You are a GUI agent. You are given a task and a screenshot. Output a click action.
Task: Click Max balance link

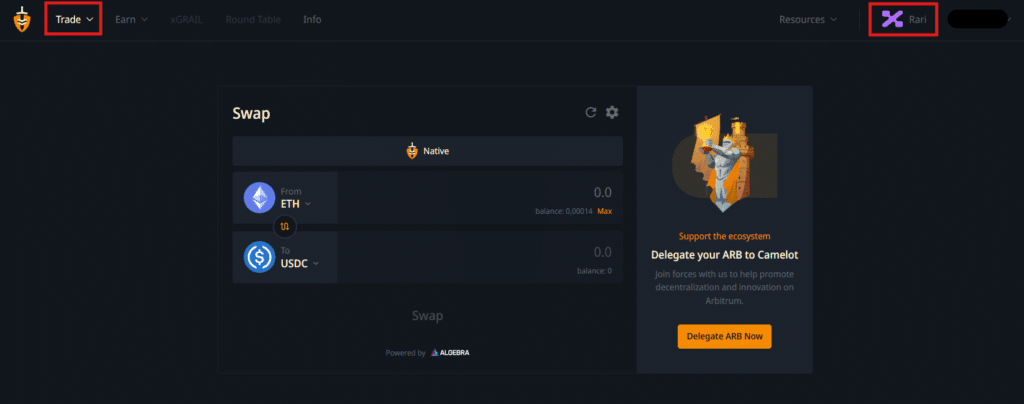pos(605,211)
